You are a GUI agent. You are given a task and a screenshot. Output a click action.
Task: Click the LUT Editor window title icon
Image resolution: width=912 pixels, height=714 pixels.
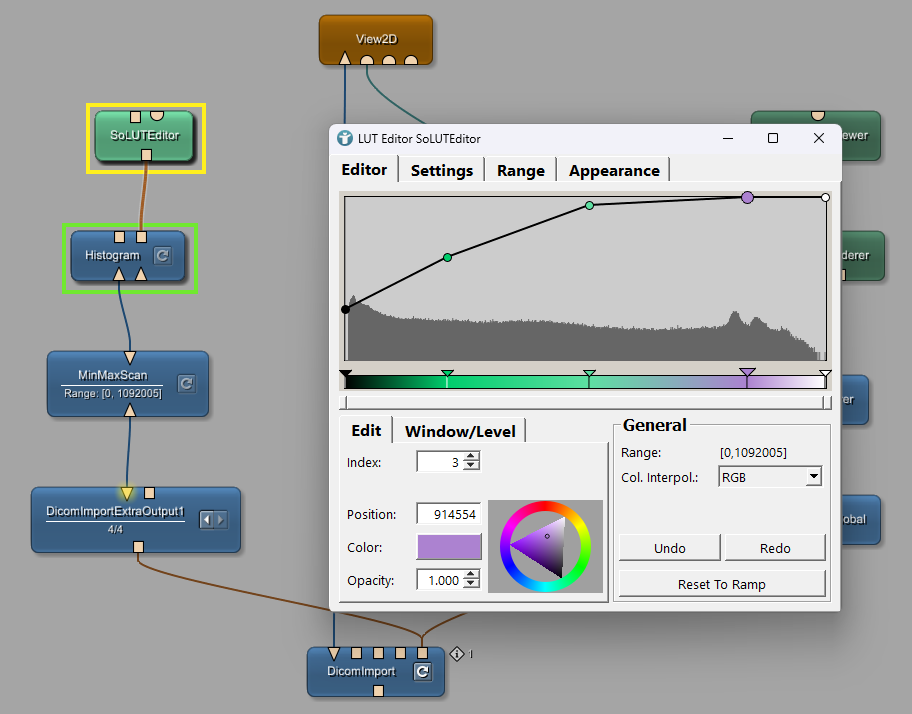pos(345,138)
